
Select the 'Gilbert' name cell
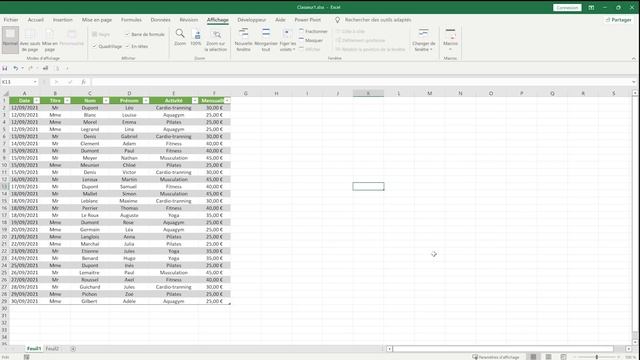(89, 301)
